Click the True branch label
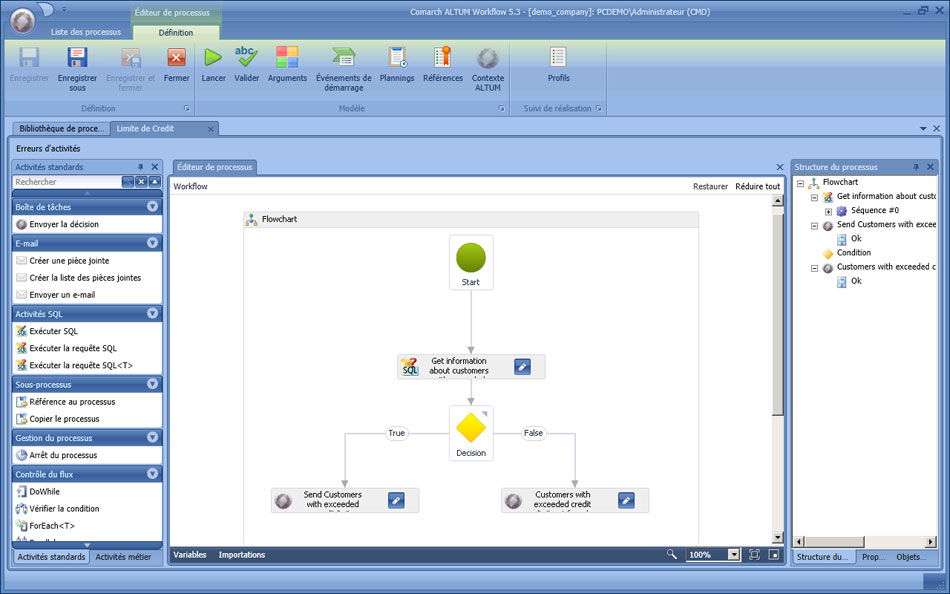Viewport: 950px width, 594px height. tap(396, 433)
